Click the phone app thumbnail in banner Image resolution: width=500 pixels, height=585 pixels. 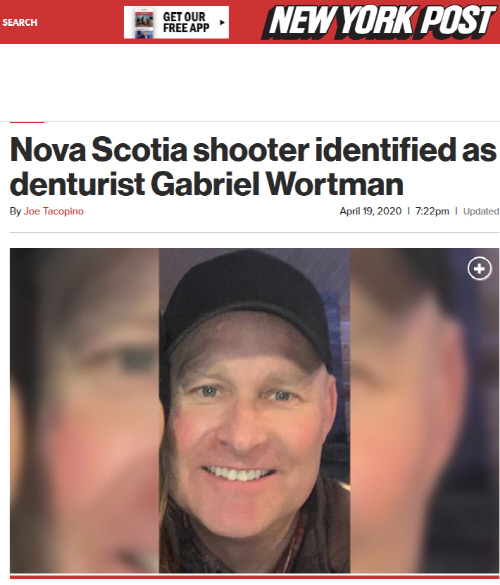click(x=144, y=22)
